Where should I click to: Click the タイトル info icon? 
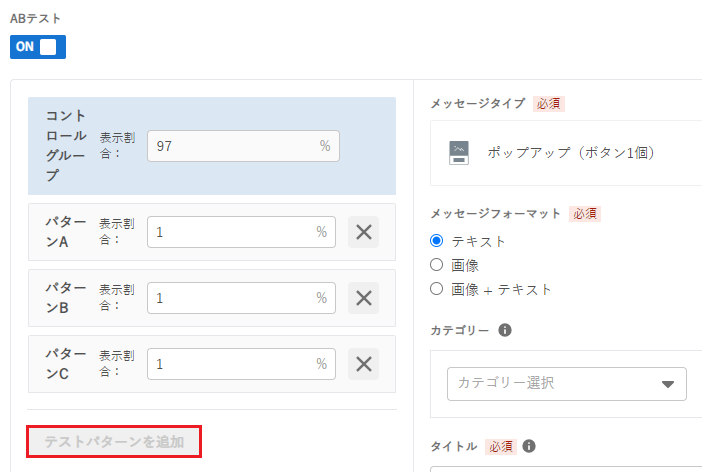point(529,446)
